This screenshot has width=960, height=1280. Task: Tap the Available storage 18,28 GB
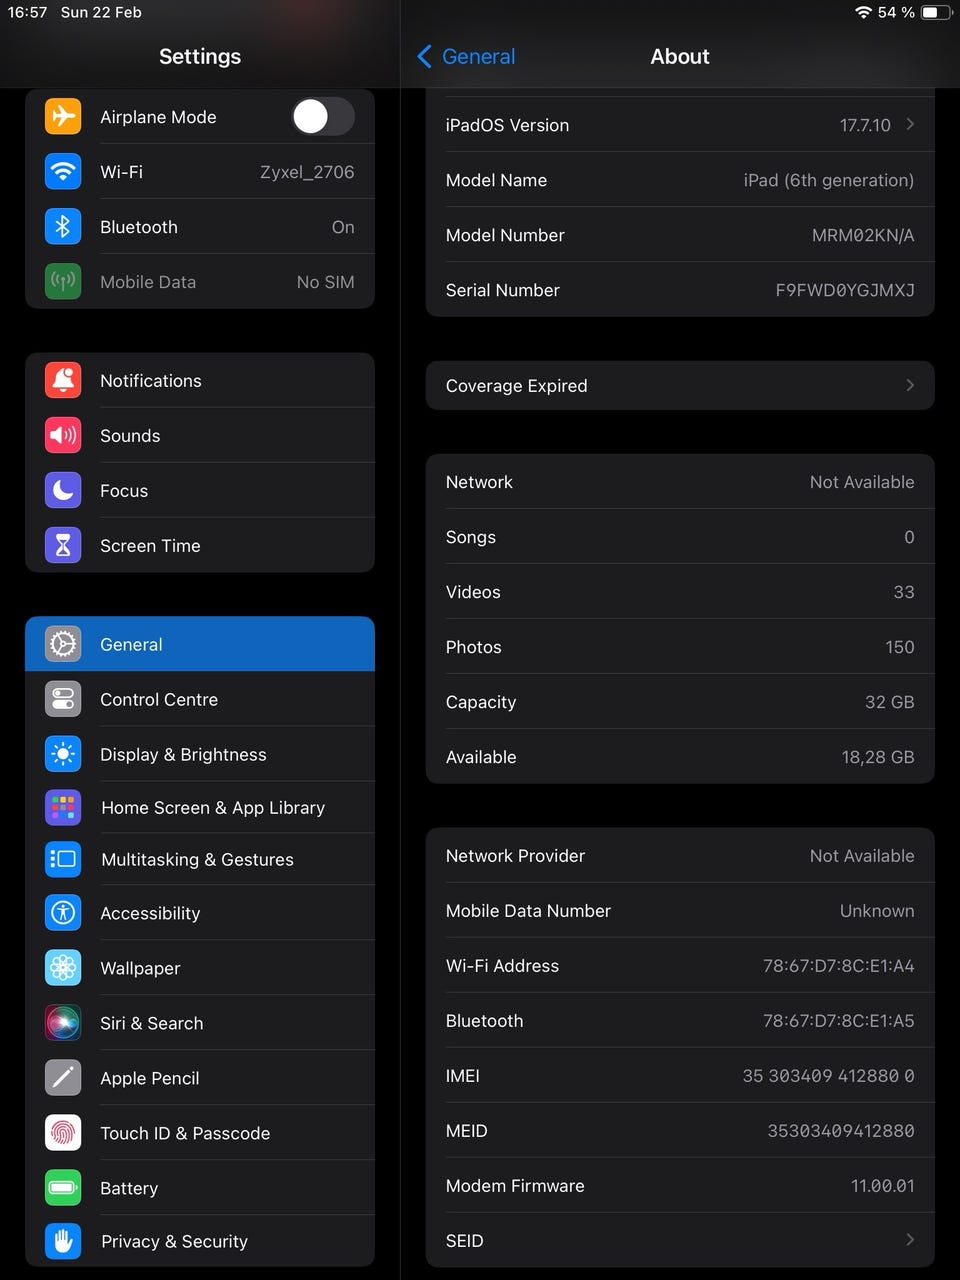tap(878, 757)
